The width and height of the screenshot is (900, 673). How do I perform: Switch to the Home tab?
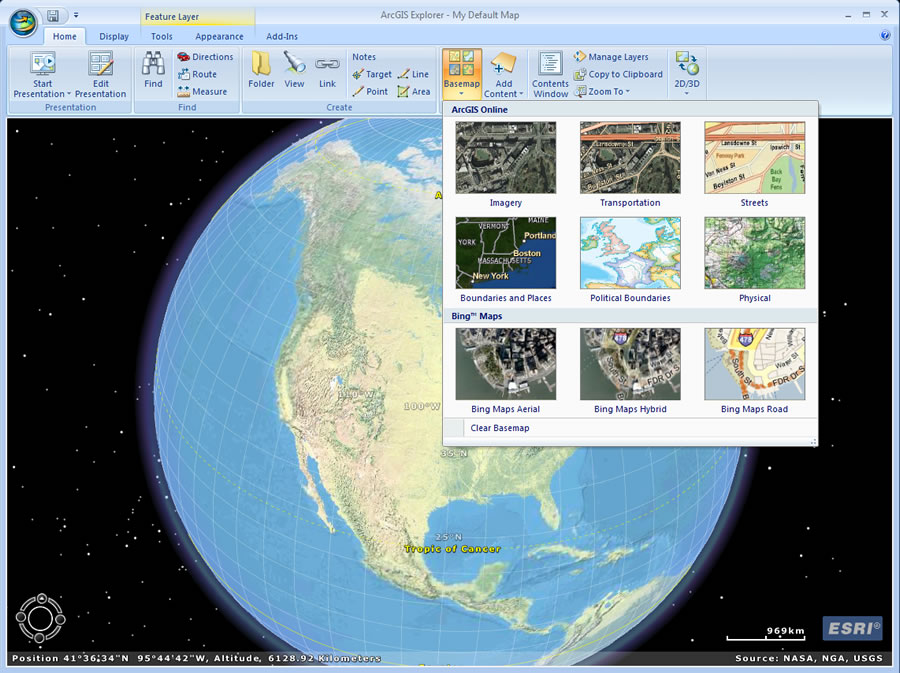click(x=64, y=36)
